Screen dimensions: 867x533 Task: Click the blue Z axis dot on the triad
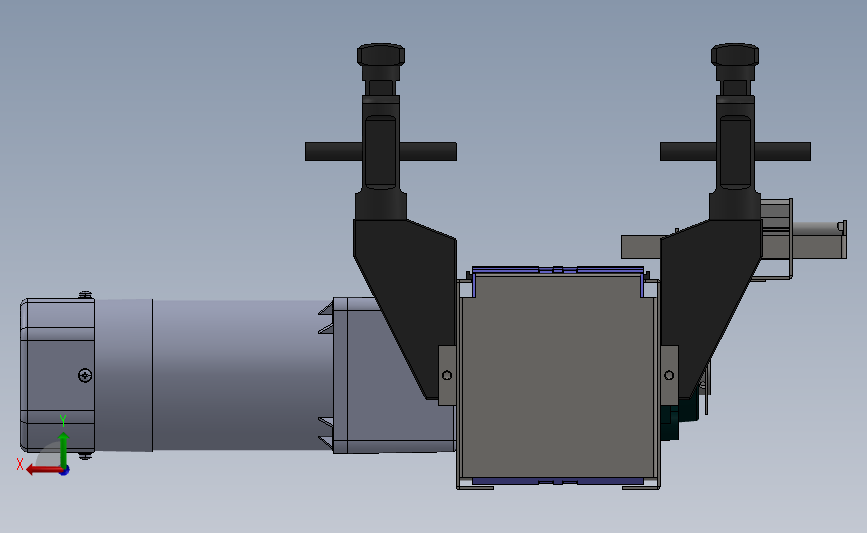(x=65, y=471)
